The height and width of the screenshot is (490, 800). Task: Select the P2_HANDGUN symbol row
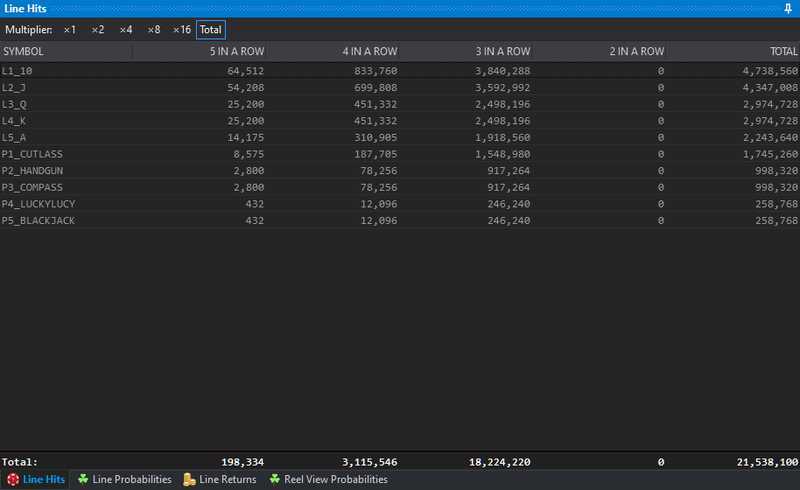(400, 170)
